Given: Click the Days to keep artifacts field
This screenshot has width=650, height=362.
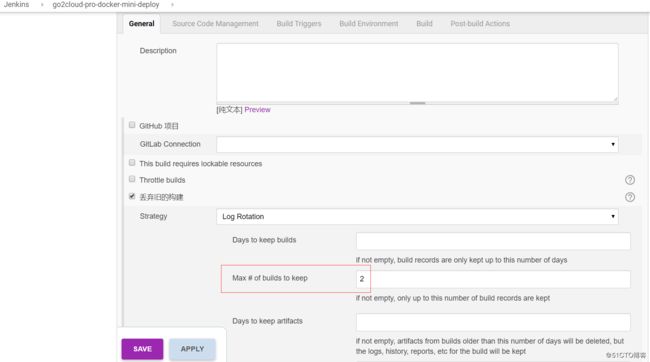Looking at the screenshot, I should click(x=493, y=322).
